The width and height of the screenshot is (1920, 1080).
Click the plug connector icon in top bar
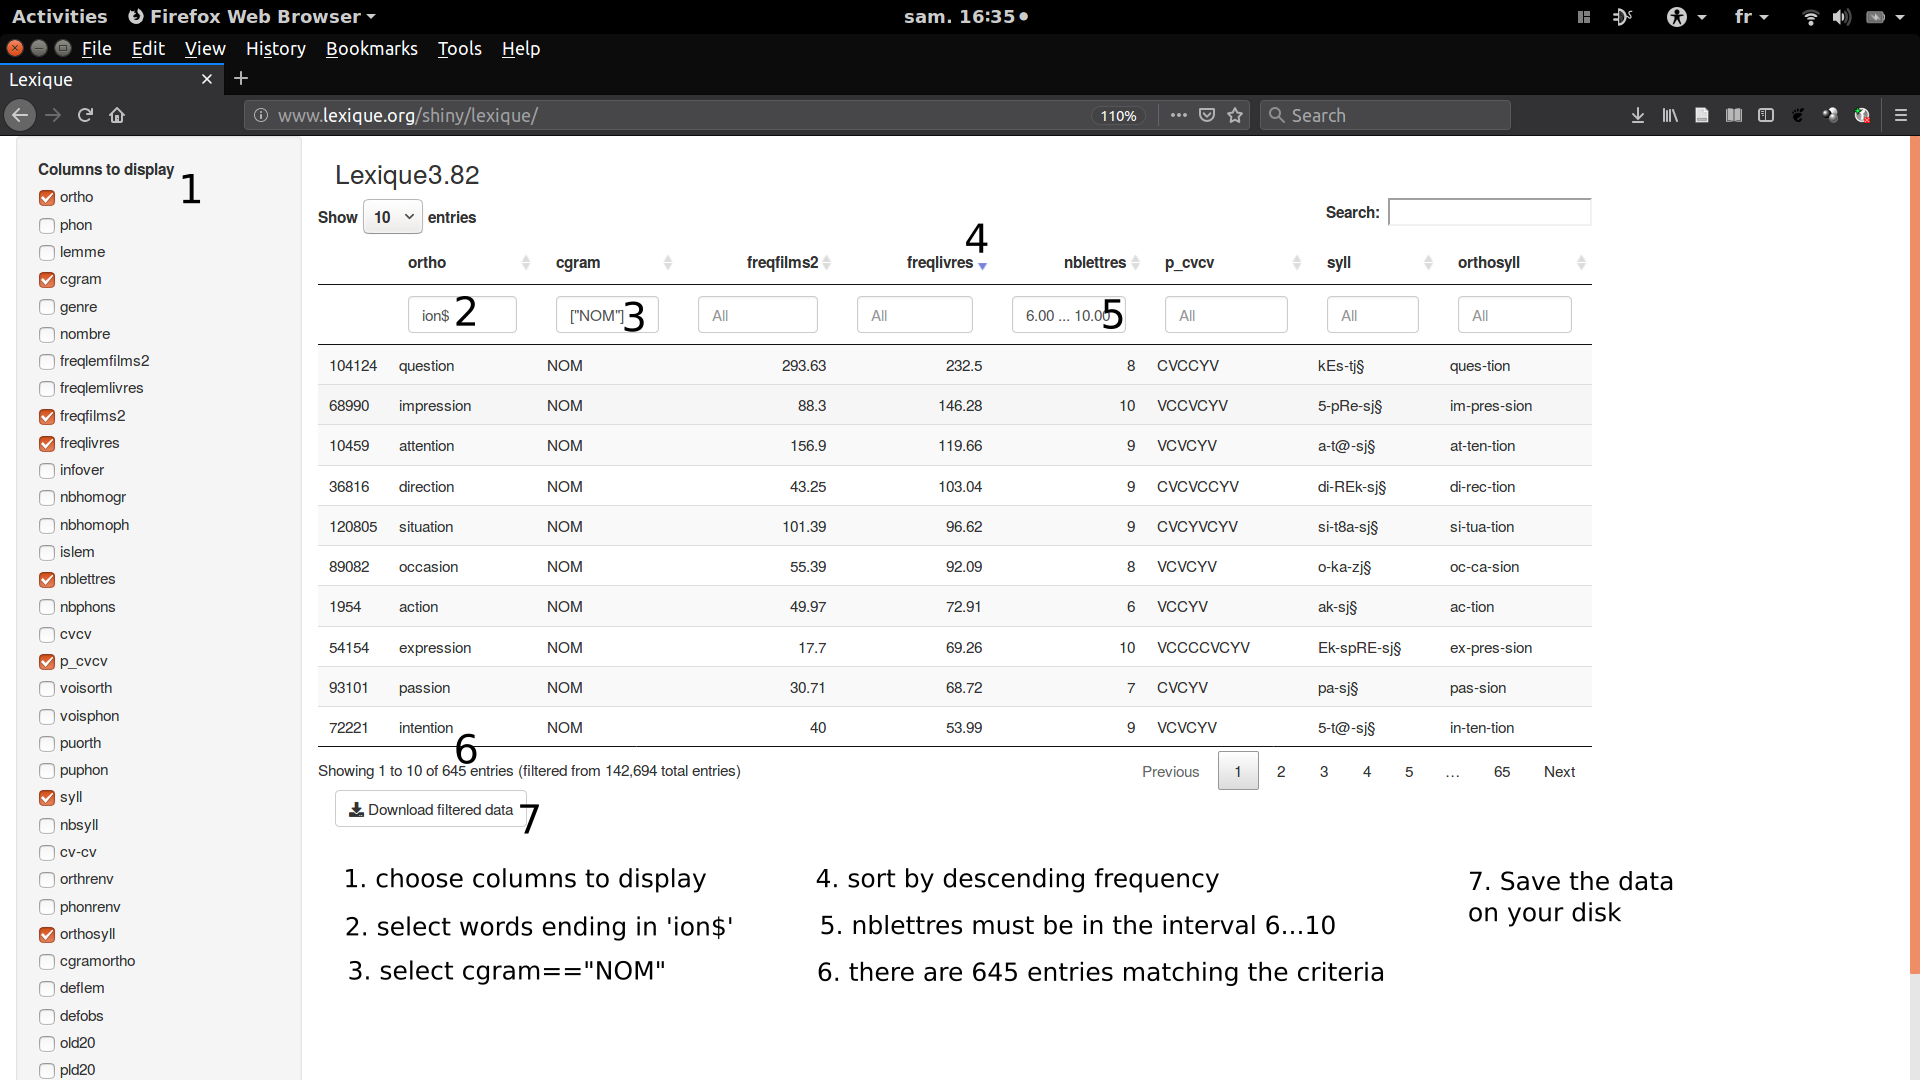1622,17
